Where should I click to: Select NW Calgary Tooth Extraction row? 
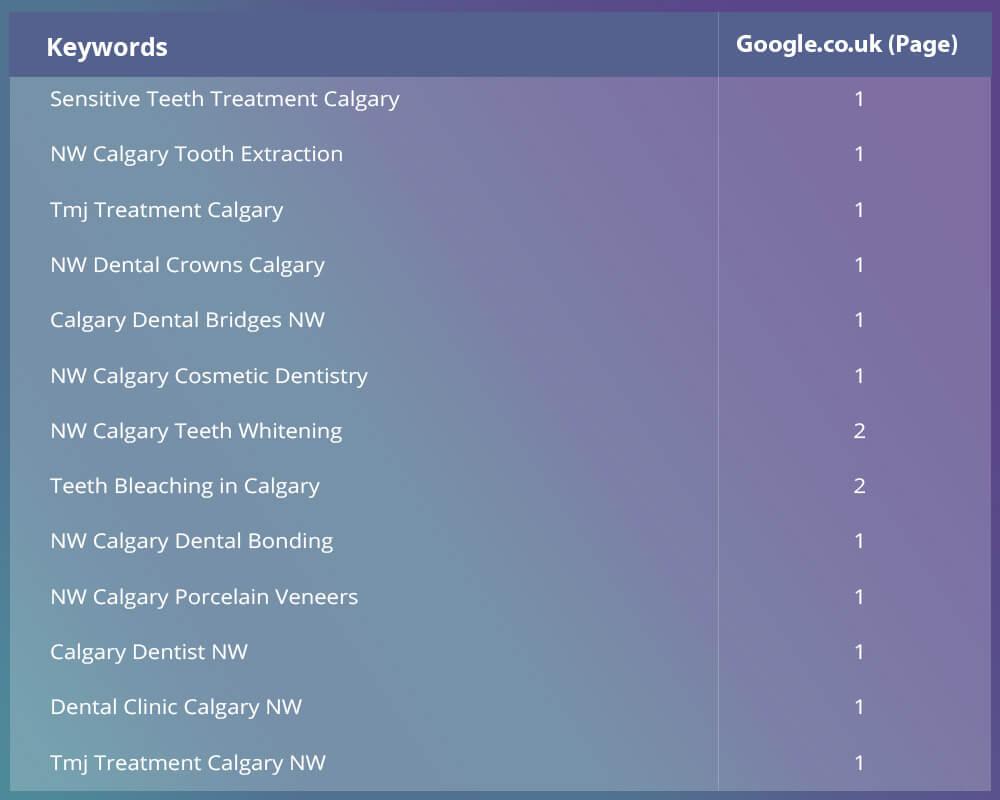pyautogui.click(x=500, y=154)
